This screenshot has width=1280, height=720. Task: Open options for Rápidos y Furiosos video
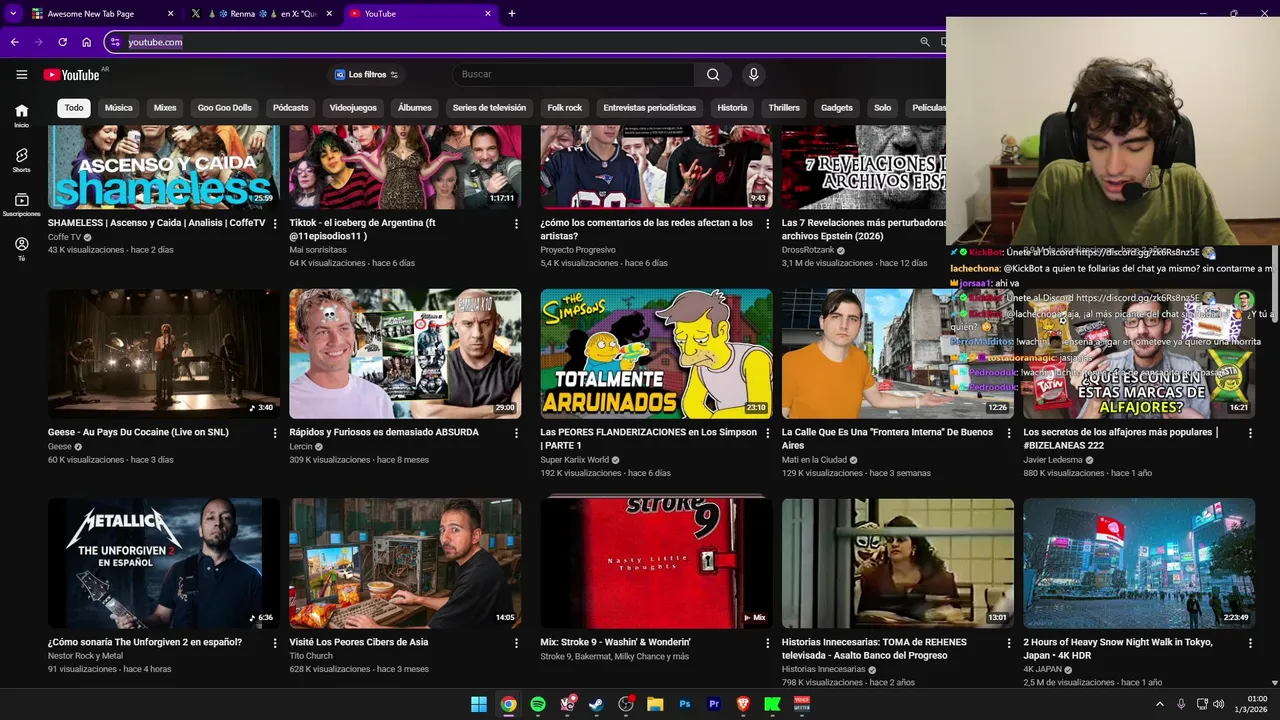[516, 433]
